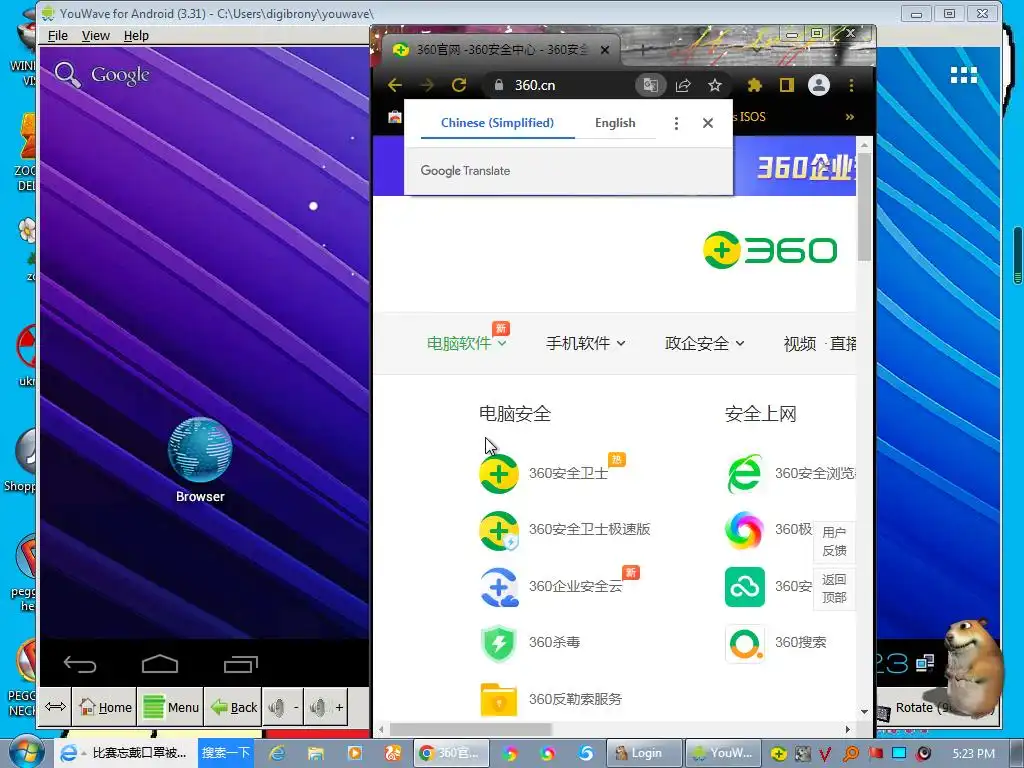
Task: Click the share page icon
Action: click(x=682, y=85)
